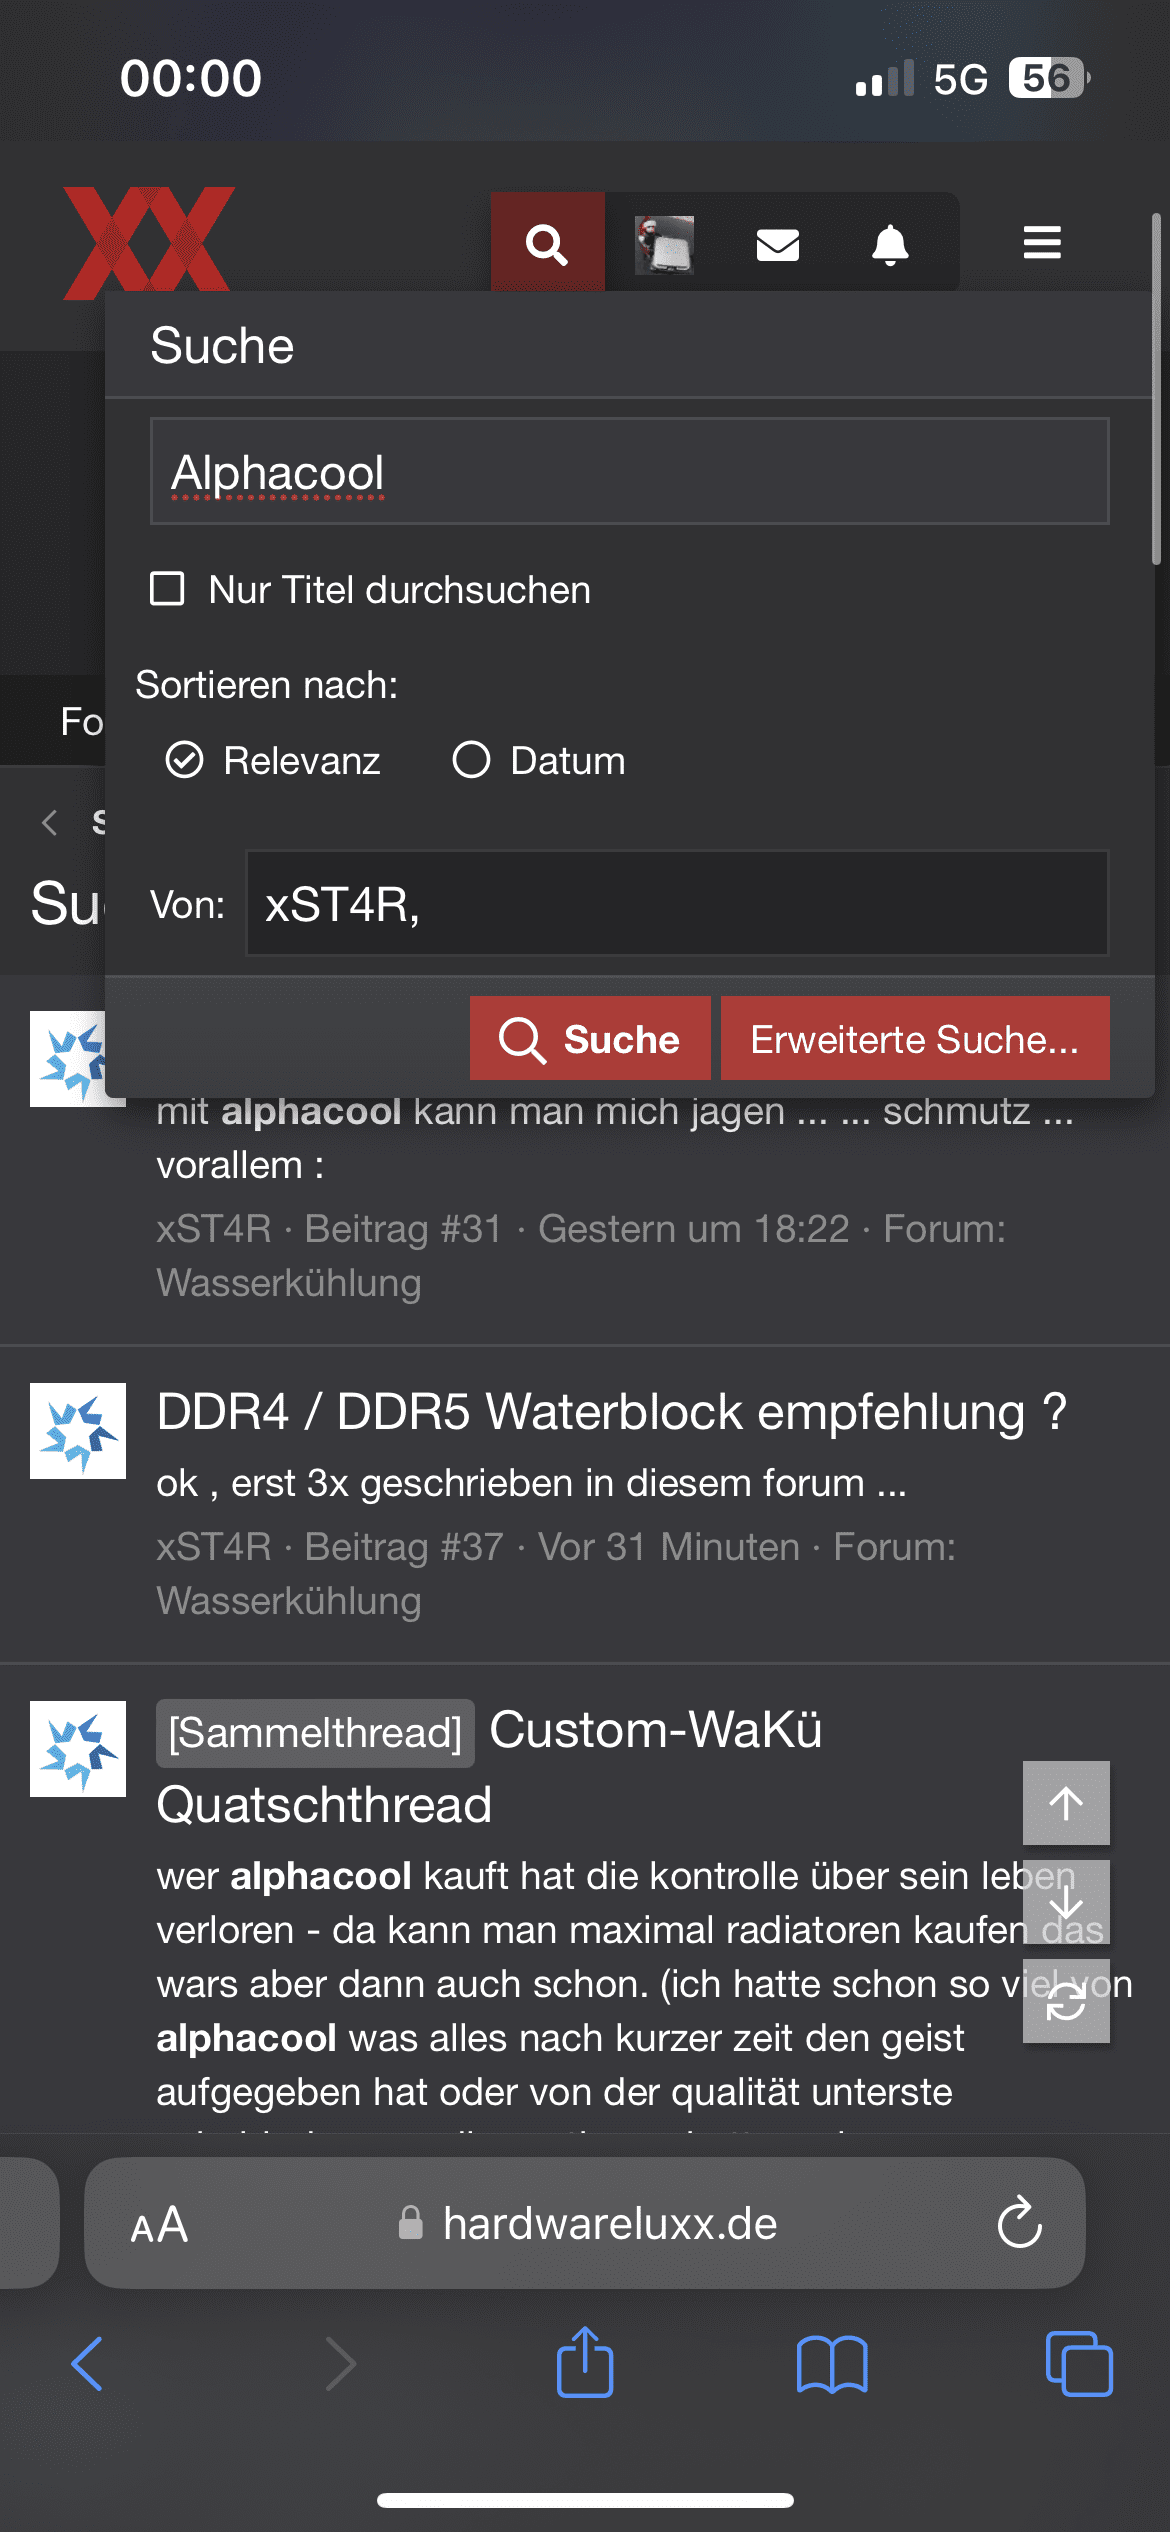Image resolution: width=1170 pixels, height=2532 pixels.
Task: Tap the AA page settings menu
Action: coord(159,2225)
